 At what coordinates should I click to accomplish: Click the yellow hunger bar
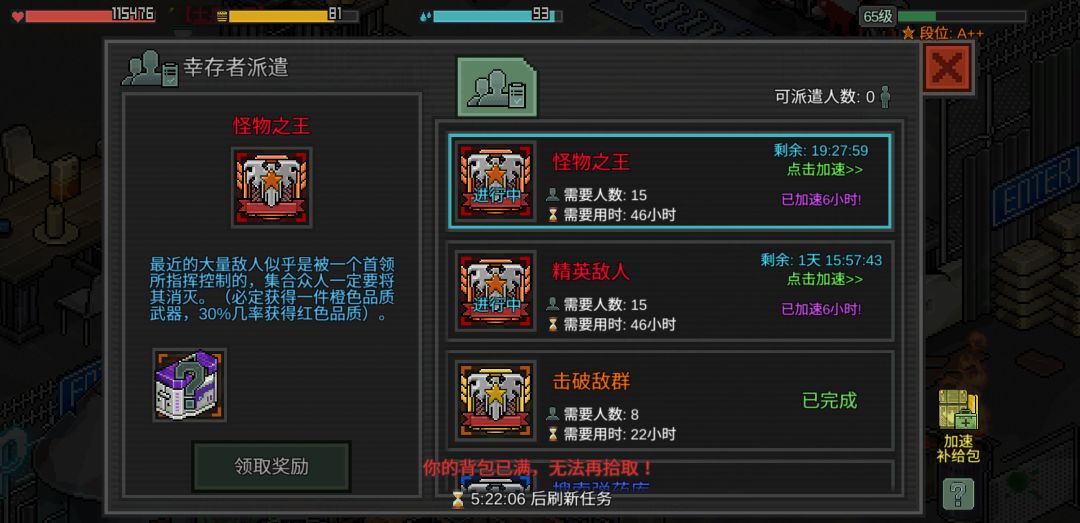293,15
